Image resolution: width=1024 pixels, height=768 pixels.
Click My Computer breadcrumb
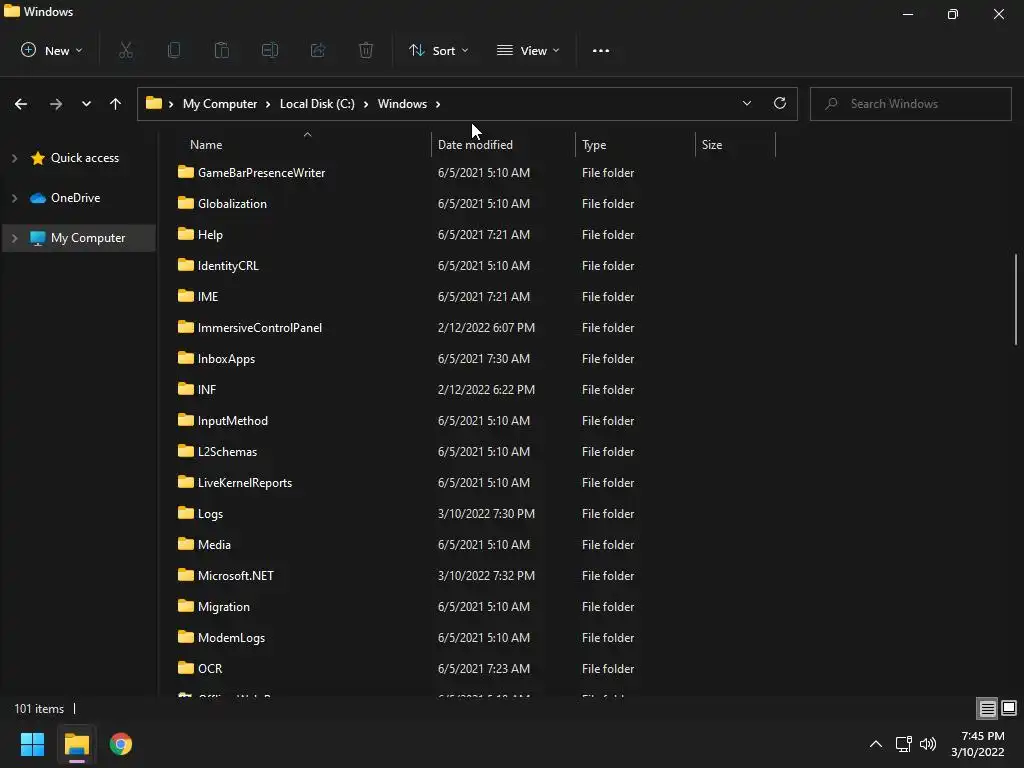coord(219,104)
